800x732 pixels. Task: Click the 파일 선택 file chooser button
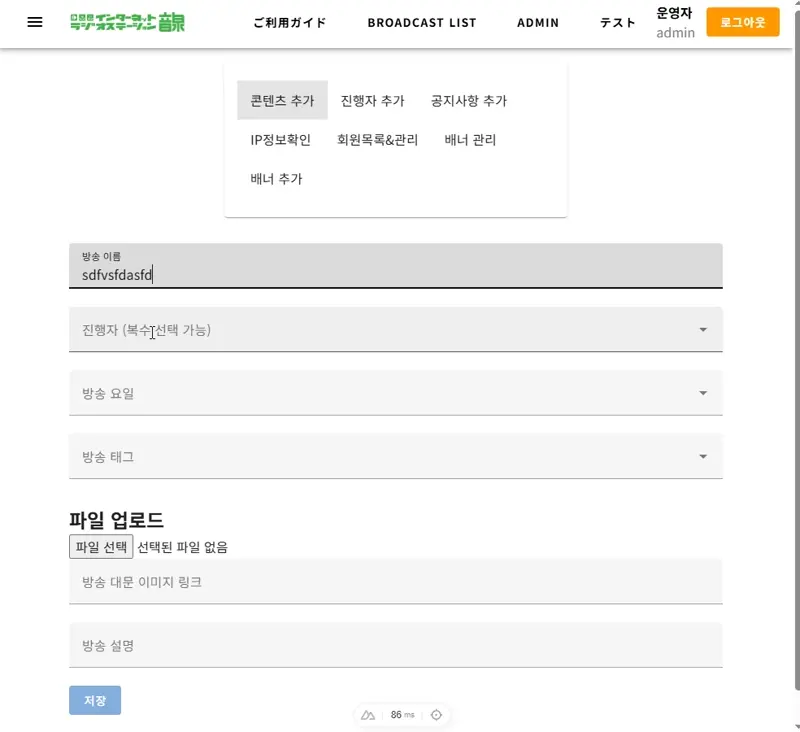101,547
